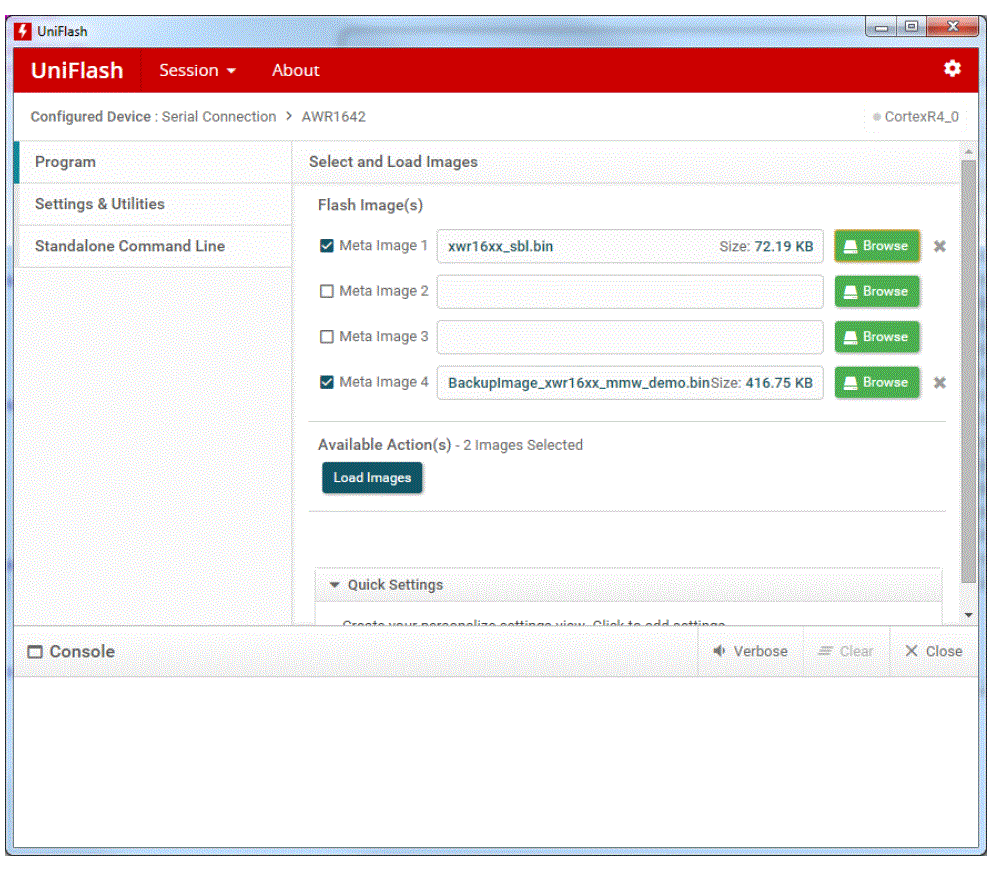Browse for a Meta Image 3 file
The width and height of the screenshot is (1007, 870).
877,337
